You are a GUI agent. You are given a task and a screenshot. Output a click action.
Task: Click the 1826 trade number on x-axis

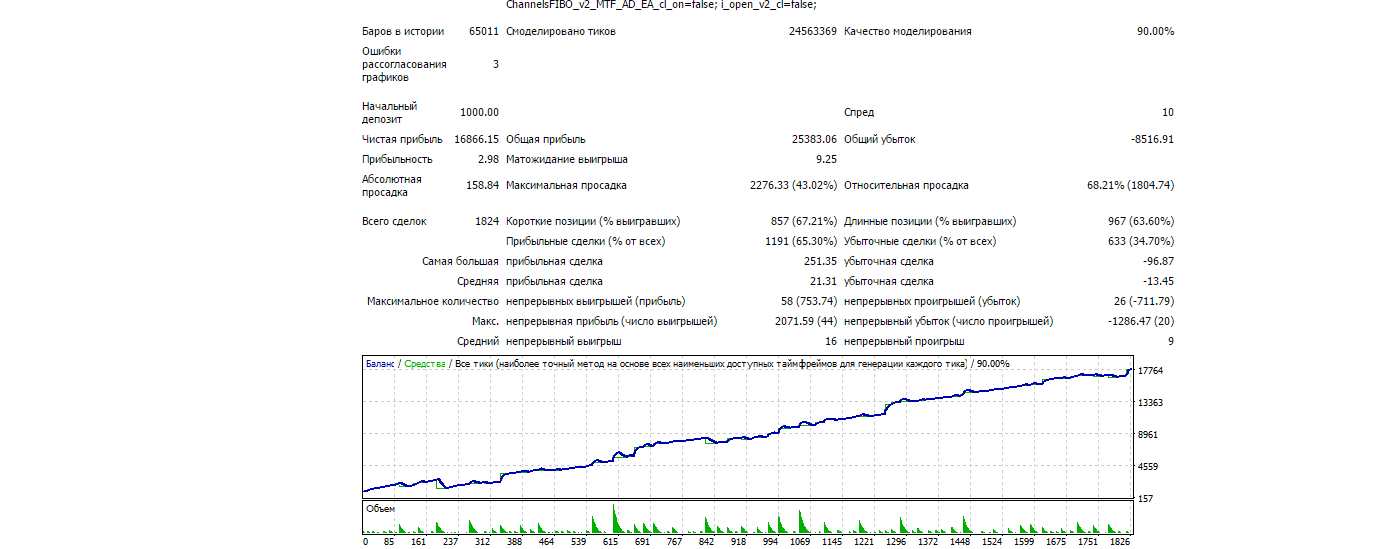pos(1120,541)
